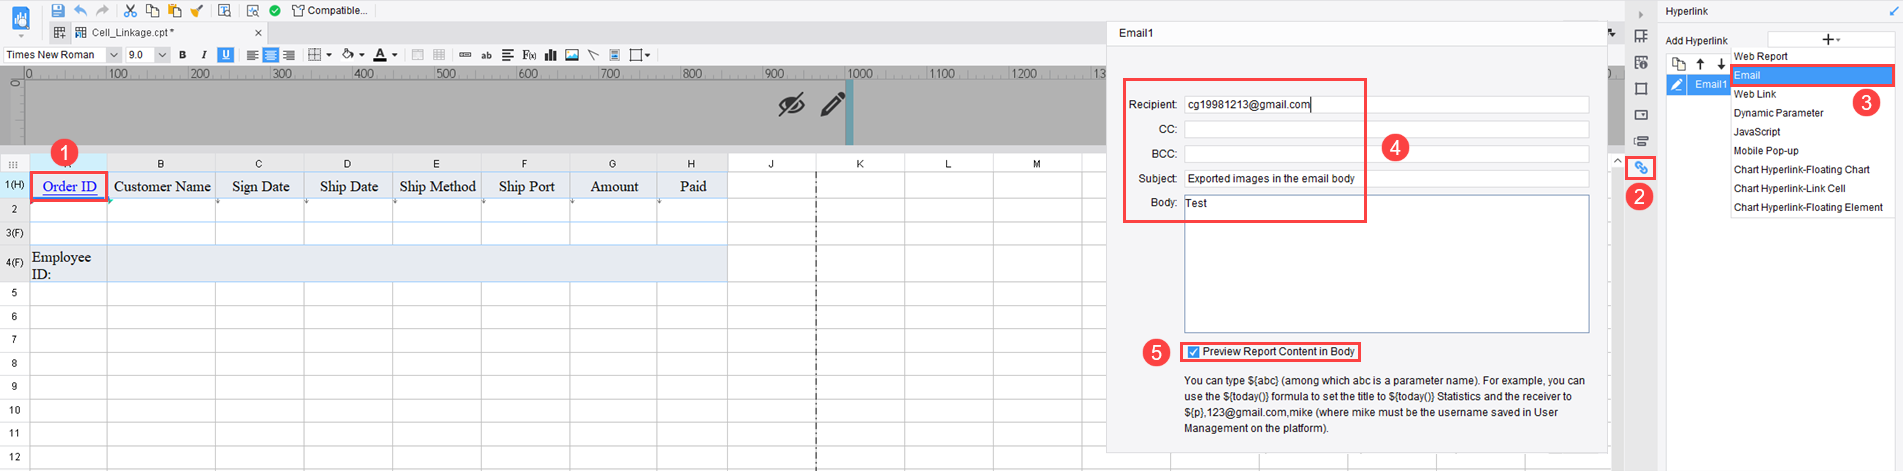Expand the cell border style dropdown arrow

click(x=328, y=55)
